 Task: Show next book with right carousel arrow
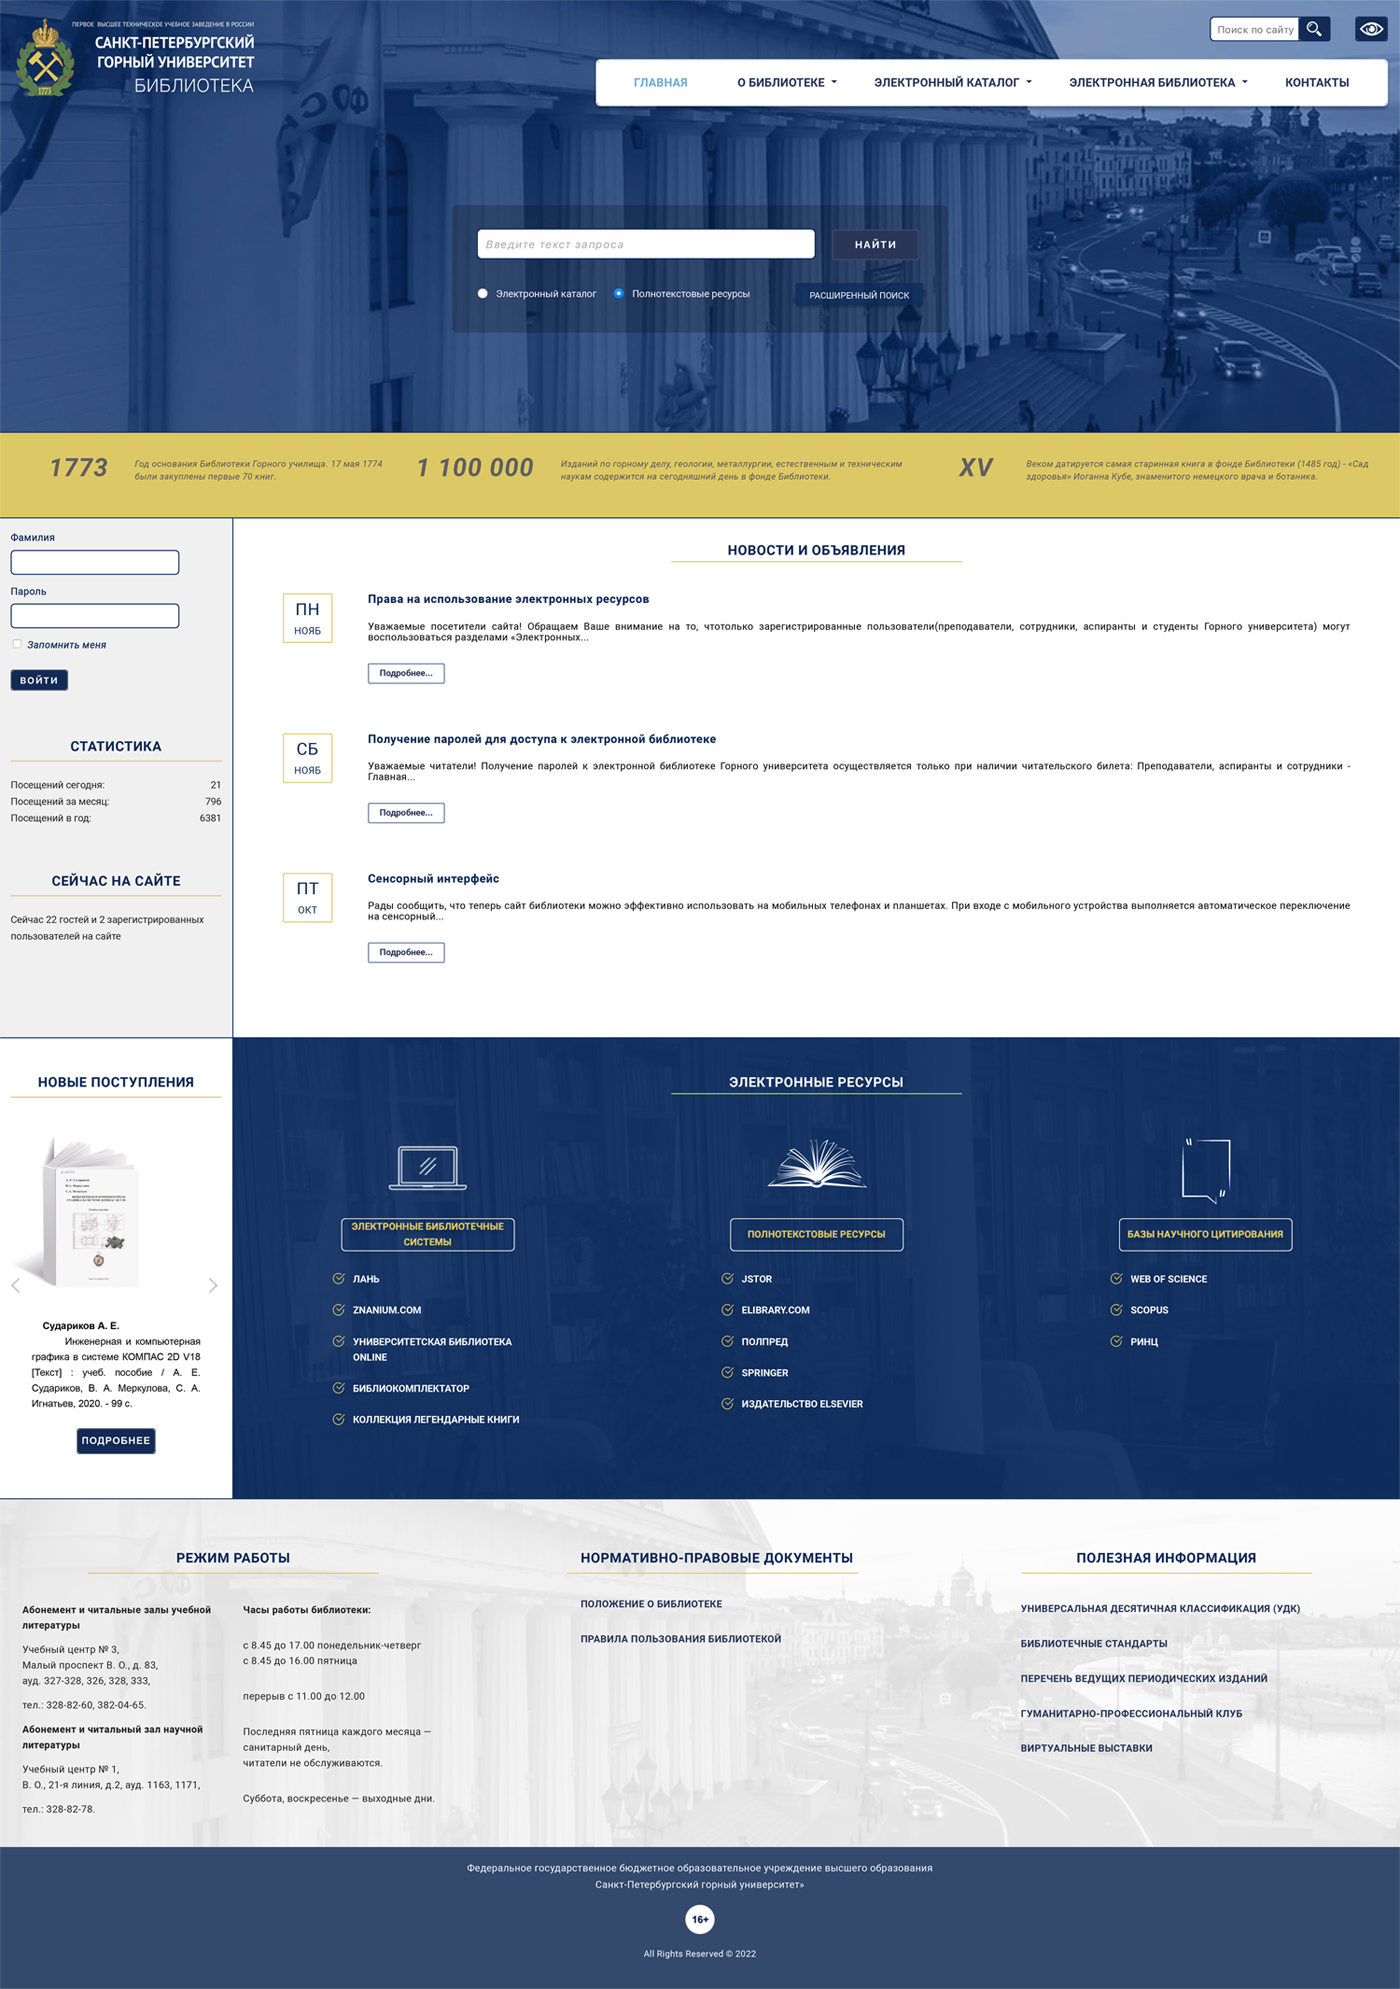(213, 1285)
